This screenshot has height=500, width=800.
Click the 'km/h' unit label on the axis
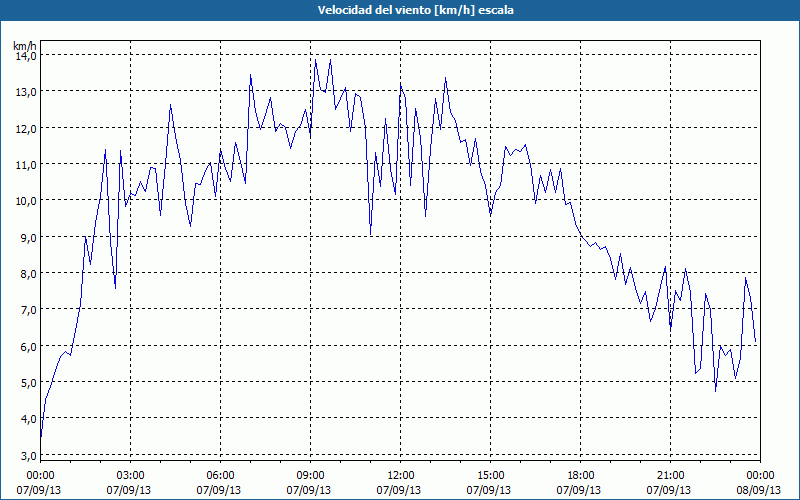tap(25, 46)
